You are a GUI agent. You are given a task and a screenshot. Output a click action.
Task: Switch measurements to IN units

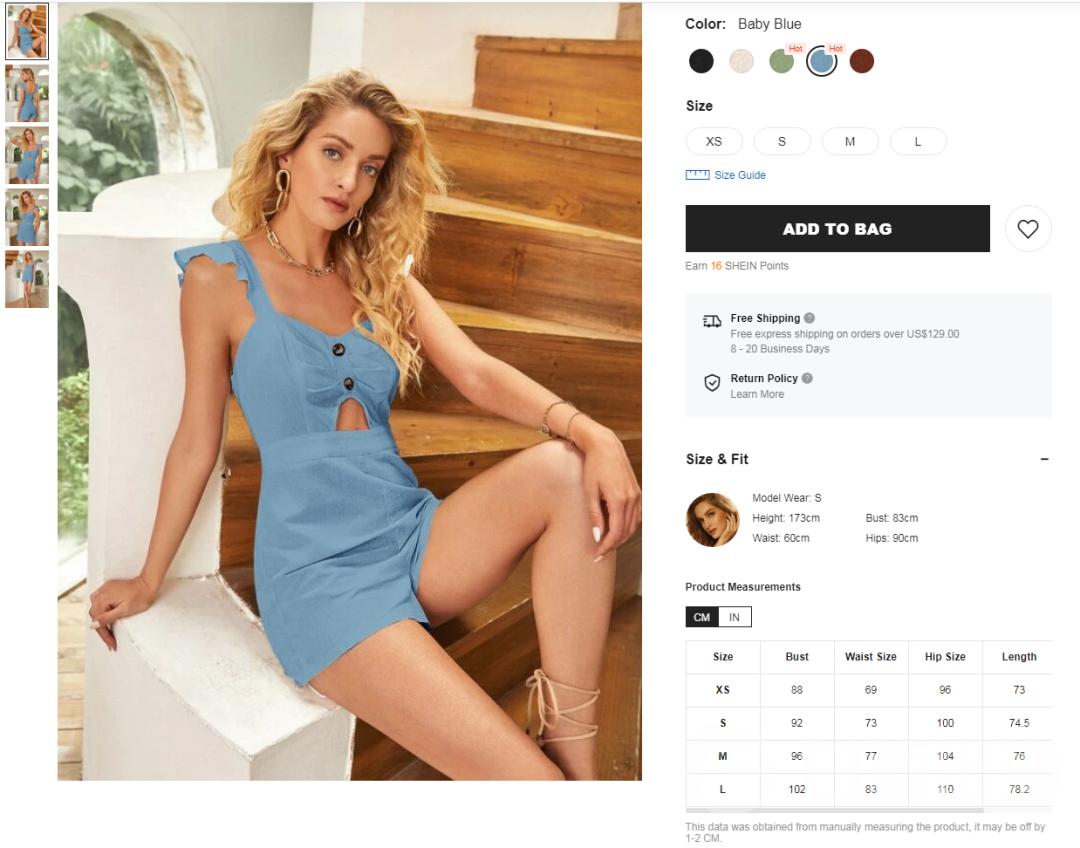734,617
